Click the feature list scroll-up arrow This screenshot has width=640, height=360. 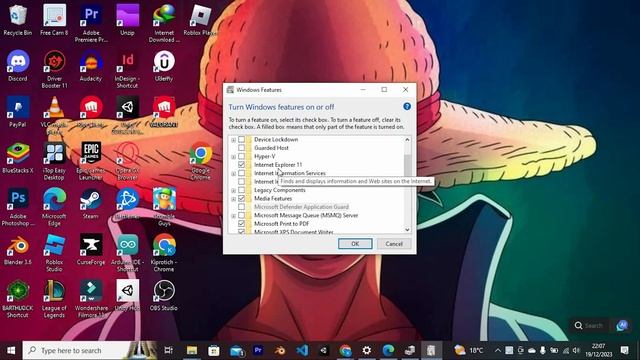pyautogui.click(x=407, y=140)
